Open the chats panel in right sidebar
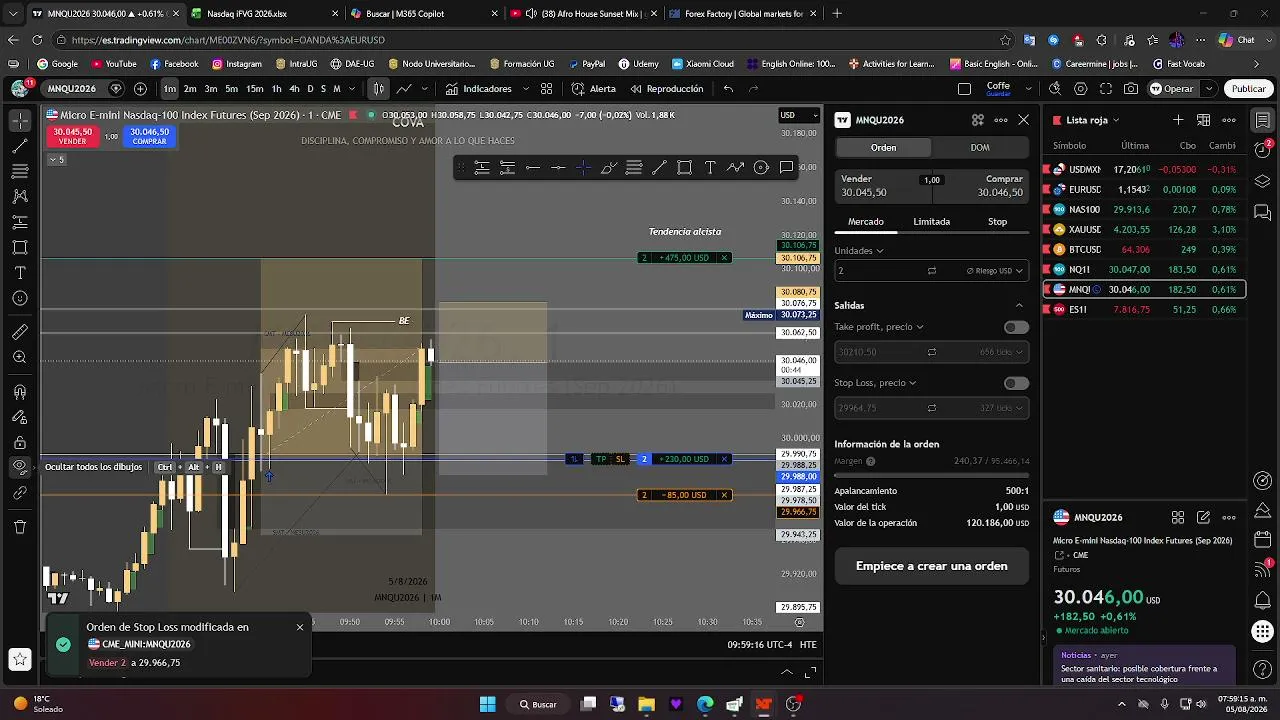This screenshot has height=720, width=1280. tap(1263, 213)
